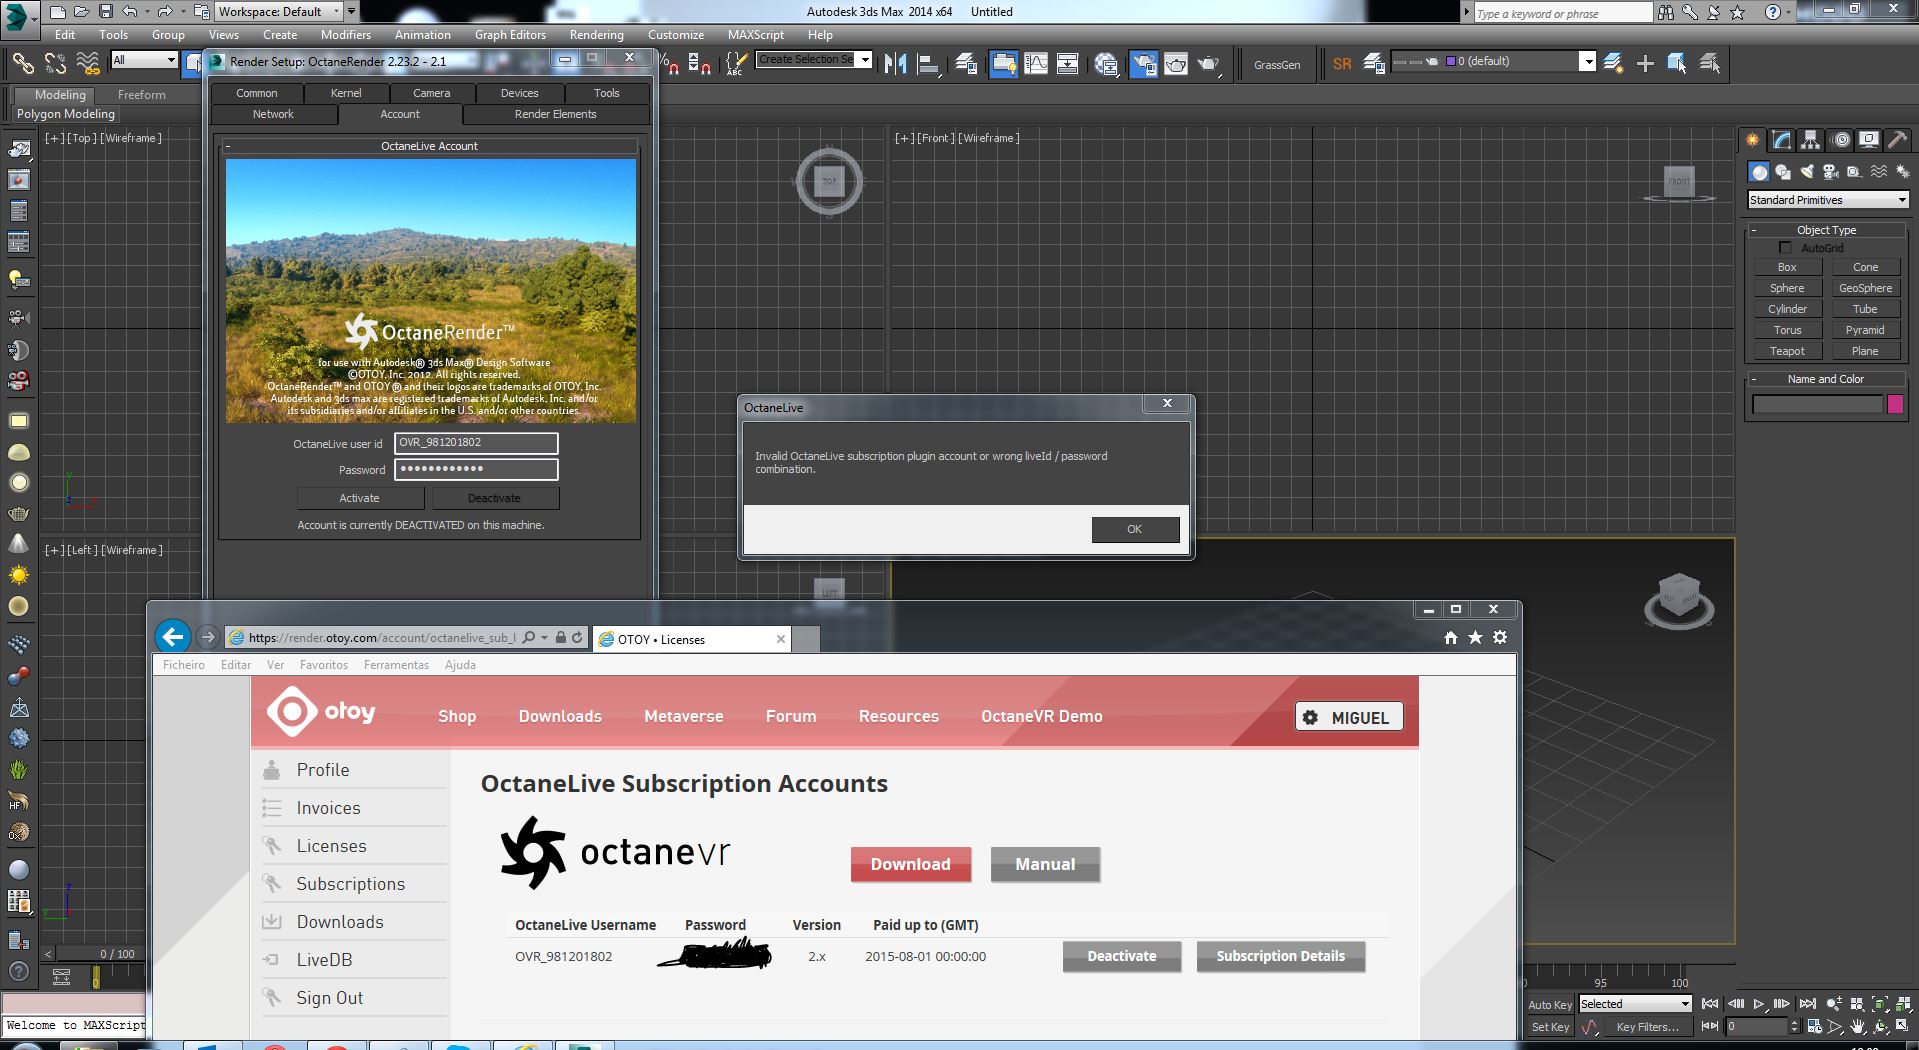Select the Geometry category icon
This screenshot has height=1050, width=1919.
coord(1759,172)
